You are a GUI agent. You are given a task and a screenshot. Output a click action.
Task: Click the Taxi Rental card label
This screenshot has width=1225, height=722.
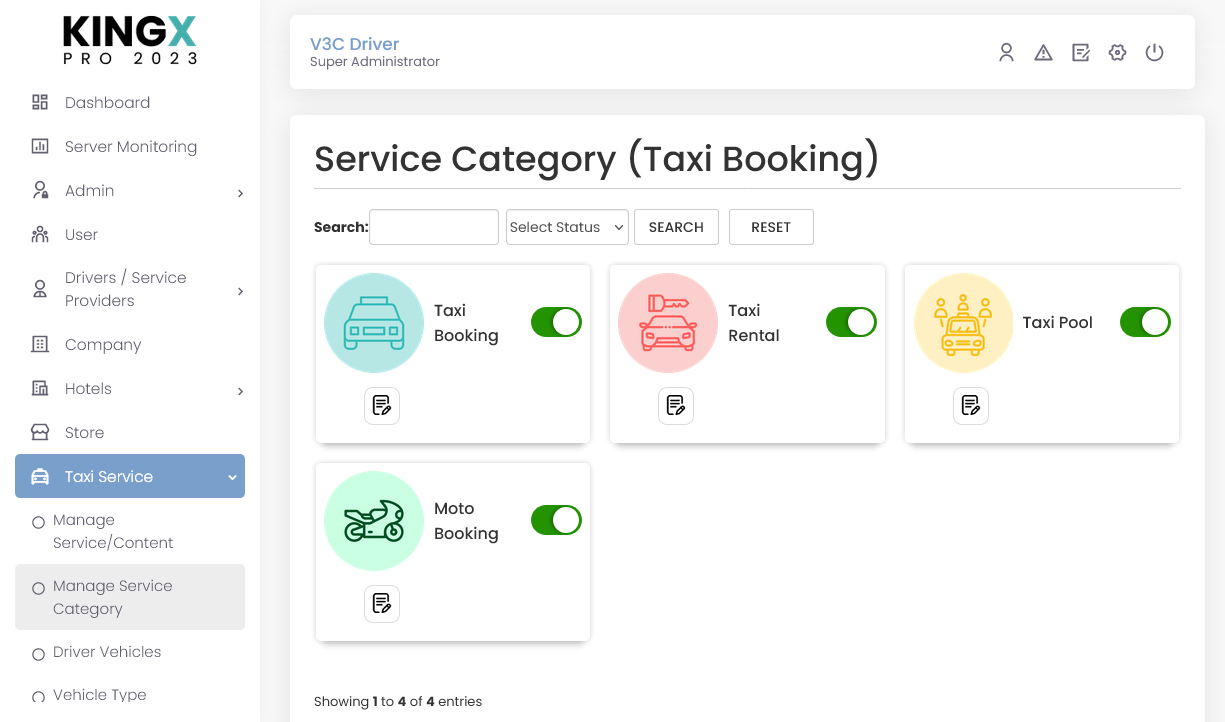(x=754, y=323)
